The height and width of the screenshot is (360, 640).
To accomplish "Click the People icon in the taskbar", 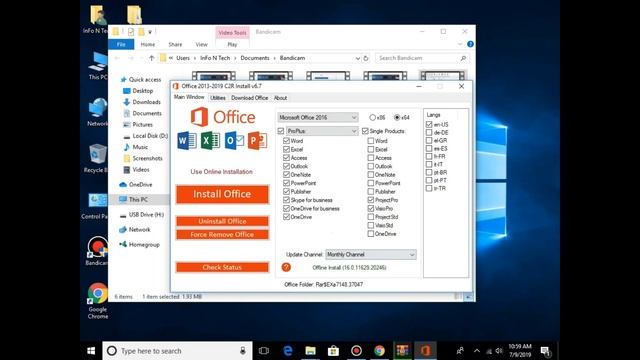I will [x=460, y=351].
